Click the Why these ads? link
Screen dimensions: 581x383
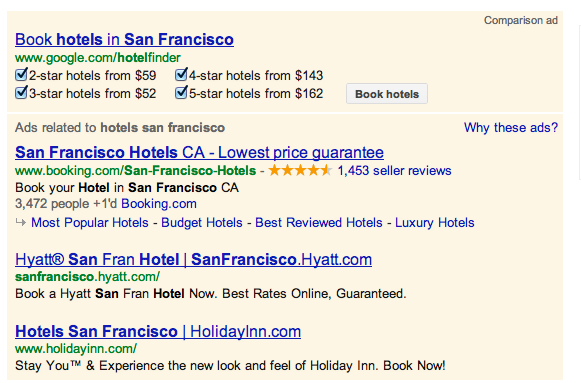click(511, 127)
